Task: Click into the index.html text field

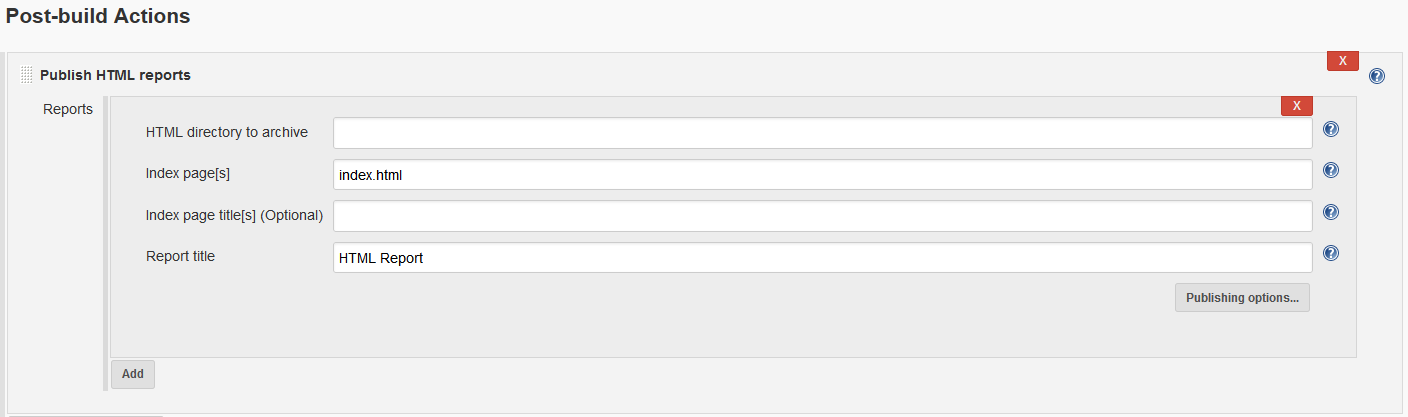Action: (822, 174)
